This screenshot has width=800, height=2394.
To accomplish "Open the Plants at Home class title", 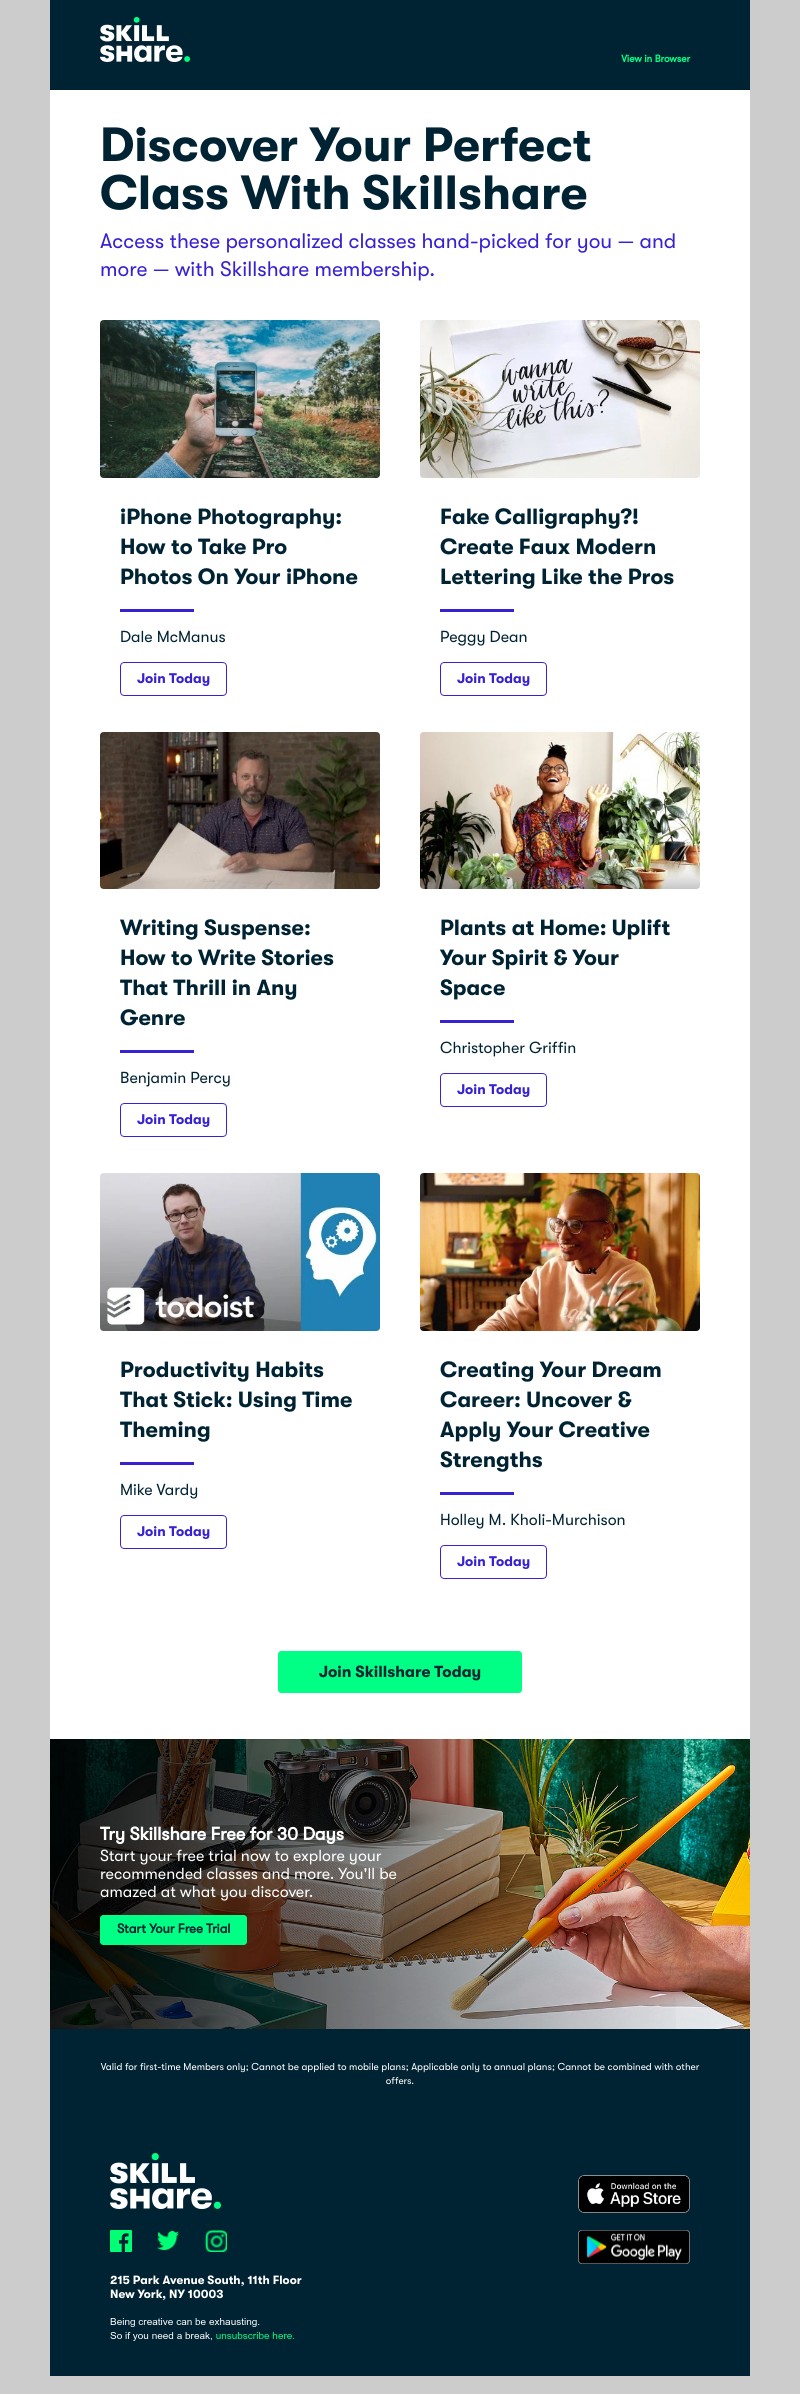I will click(x=554, y=958).
